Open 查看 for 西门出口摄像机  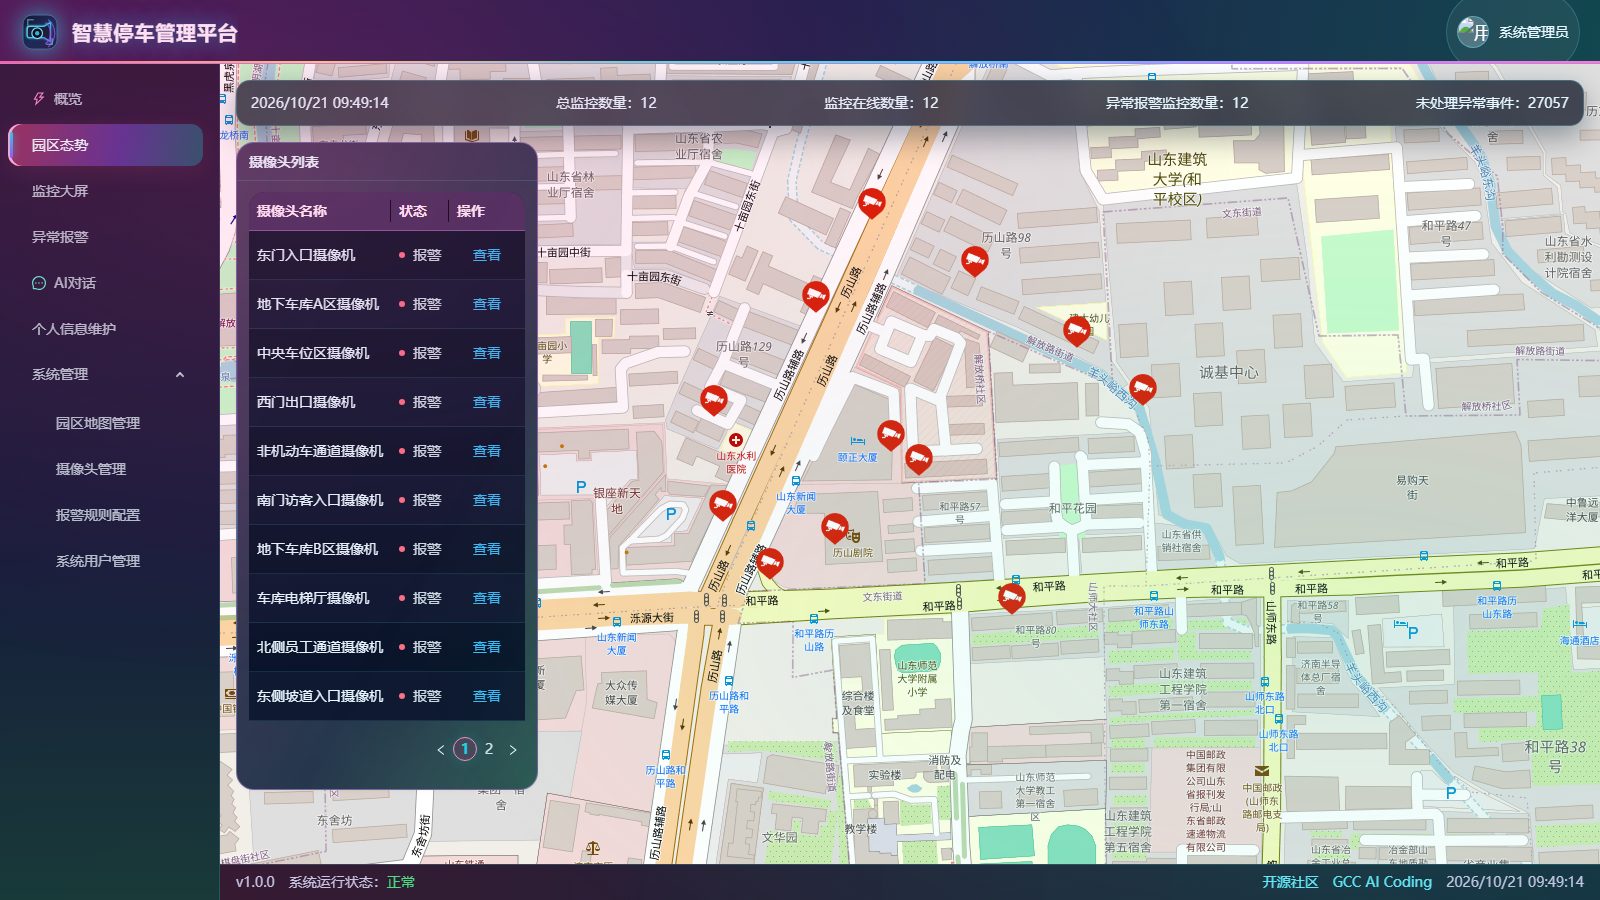pos(487,402)
